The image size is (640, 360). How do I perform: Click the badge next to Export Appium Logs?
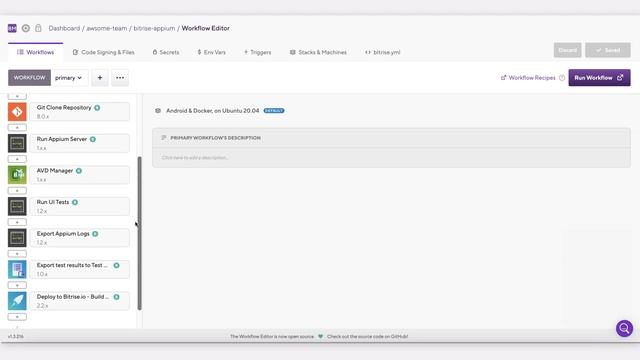click(x=95, y=234)
